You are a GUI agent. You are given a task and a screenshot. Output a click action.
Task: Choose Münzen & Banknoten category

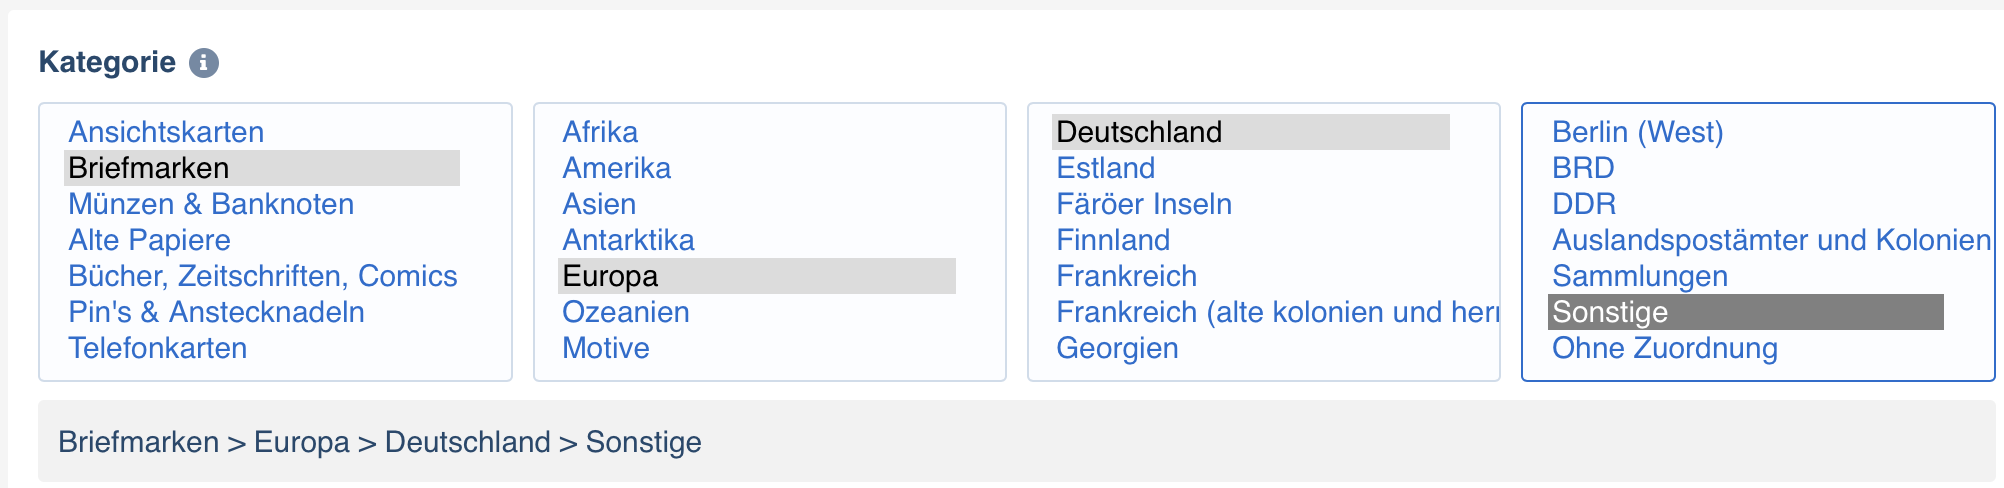[x=211, y=204]
